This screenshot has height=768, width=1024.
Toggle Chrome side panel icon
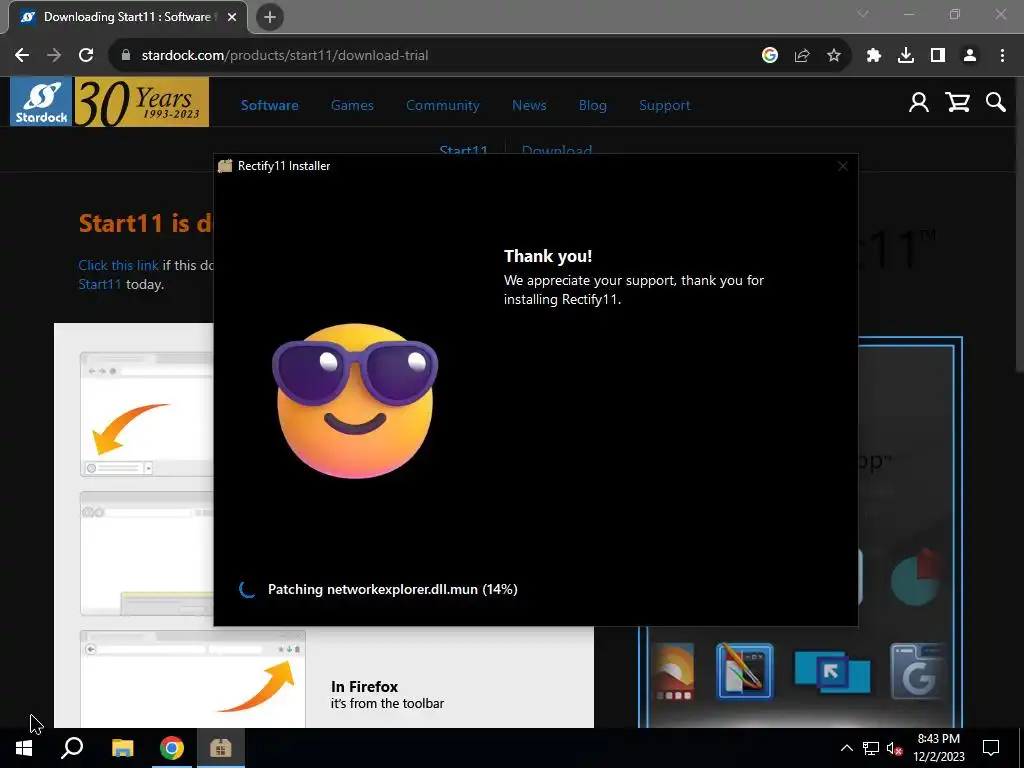(938, 56)
